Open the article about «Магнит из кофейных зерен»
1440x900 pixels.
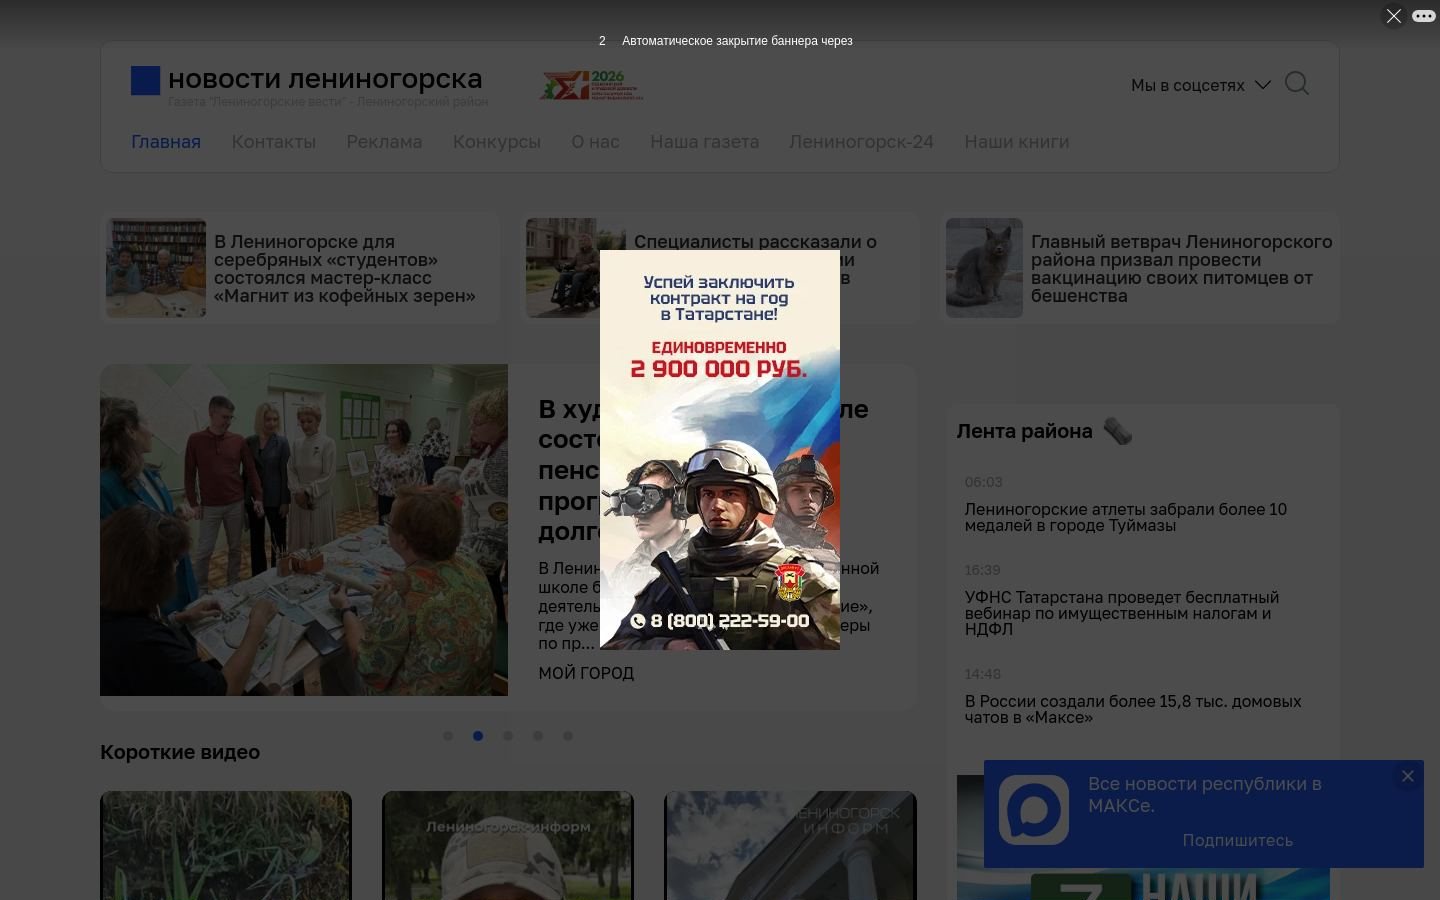click(x=345, y=269)
